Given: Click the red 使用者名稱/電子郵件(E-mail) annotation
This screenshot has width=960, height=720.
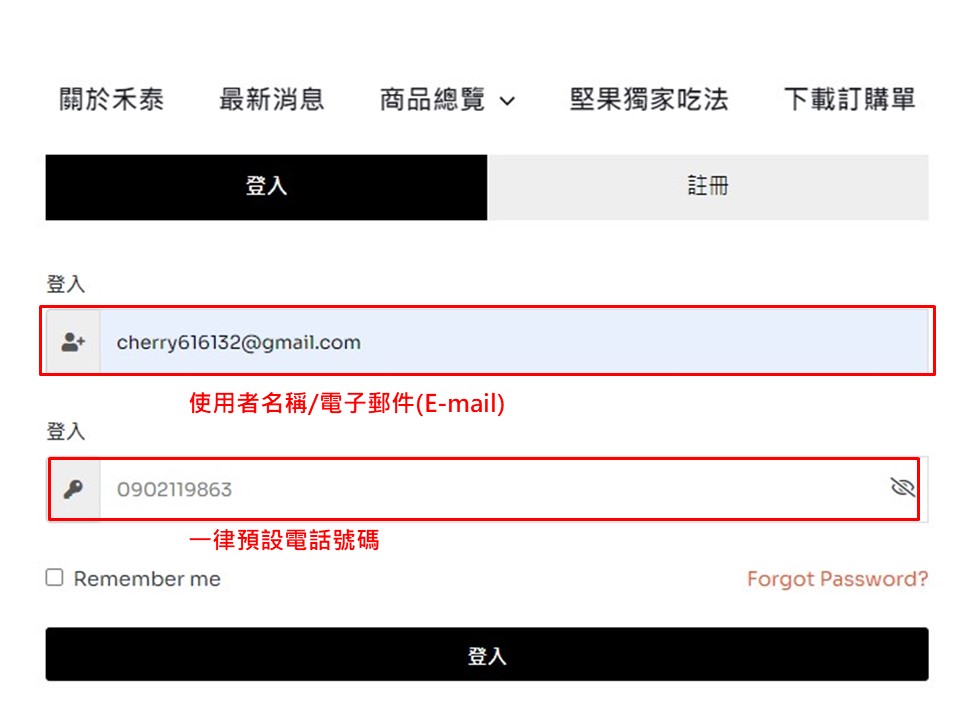Looking at the screenshot, I should point(347,404).
